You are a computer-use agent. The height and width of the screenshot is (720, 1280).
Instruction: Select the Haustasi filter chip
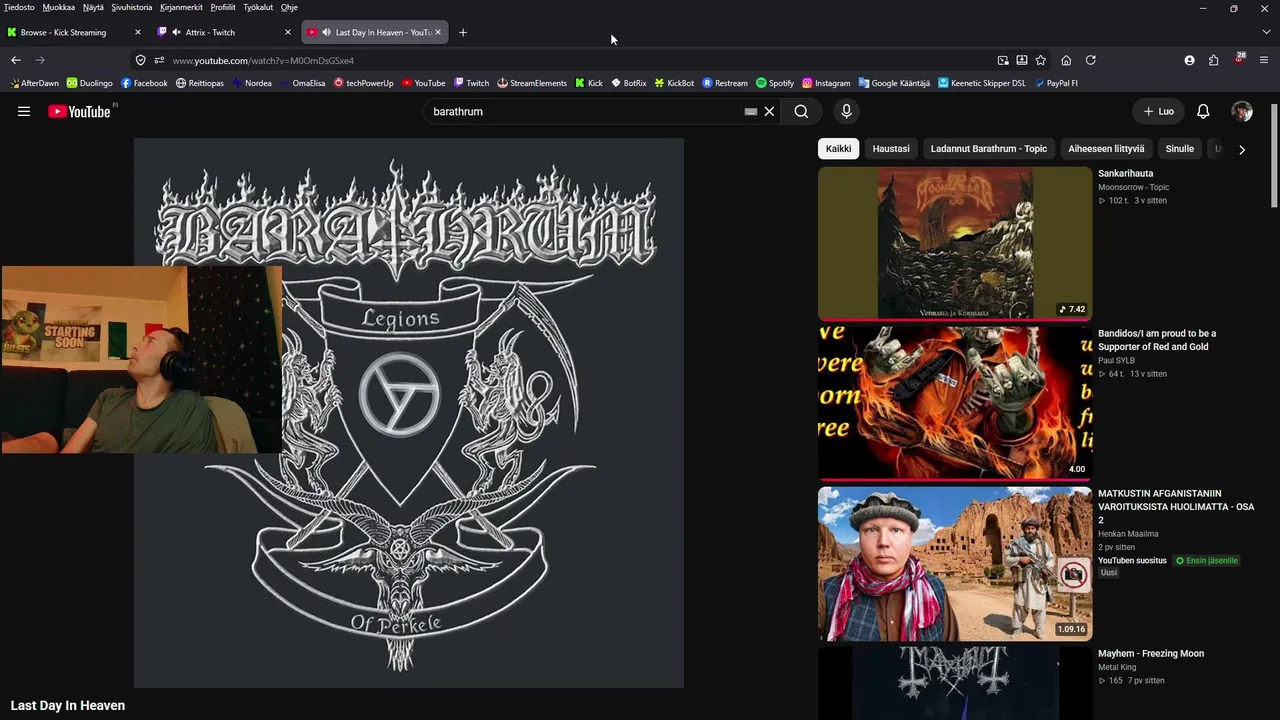tap(891, 149)
